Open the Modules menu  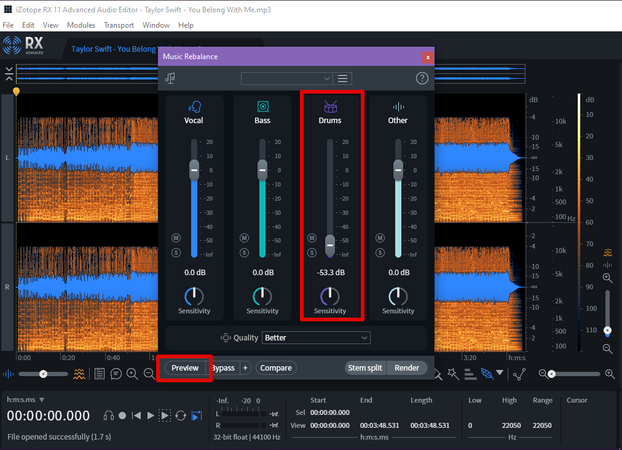click(x=81, y=25)
